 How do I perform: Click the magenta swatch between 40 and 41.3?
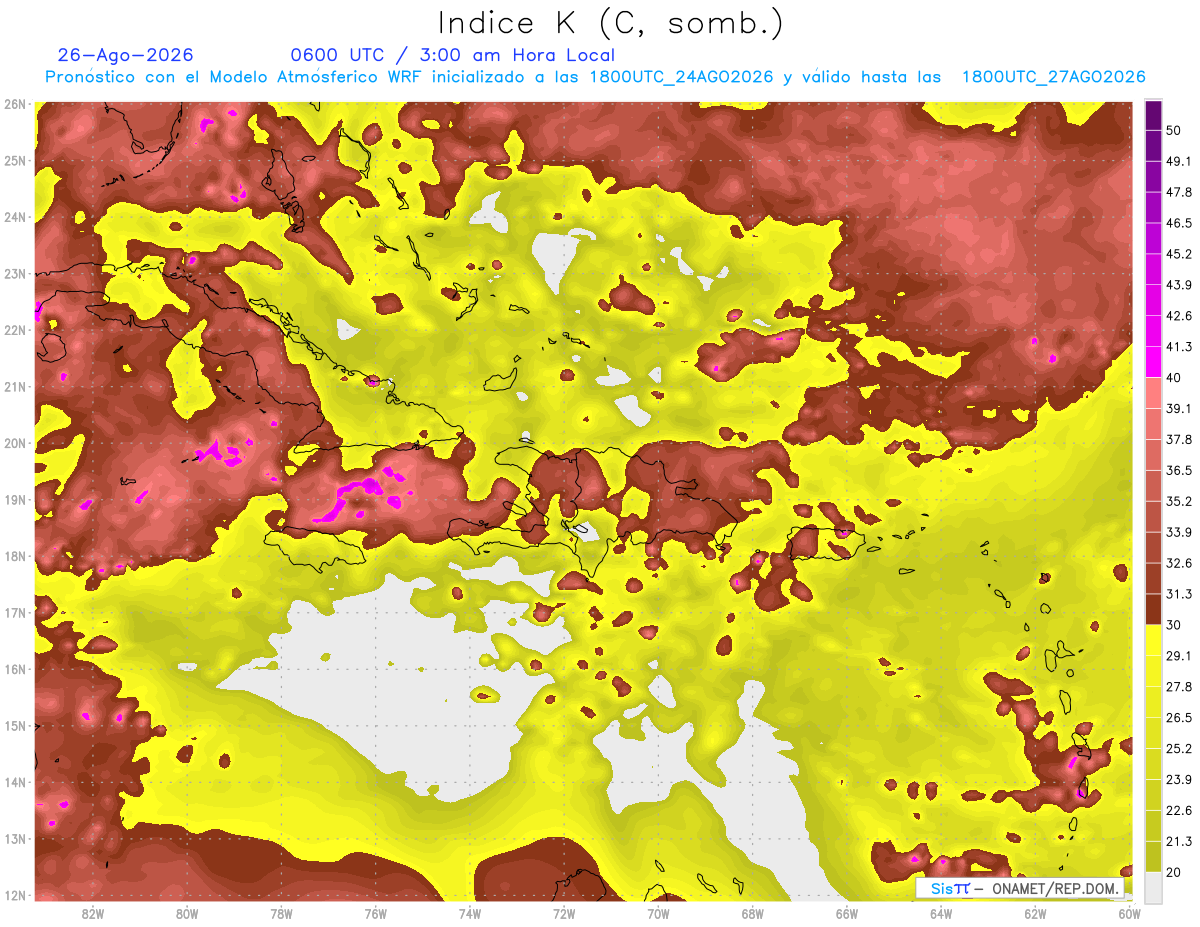coord(1153,361)
